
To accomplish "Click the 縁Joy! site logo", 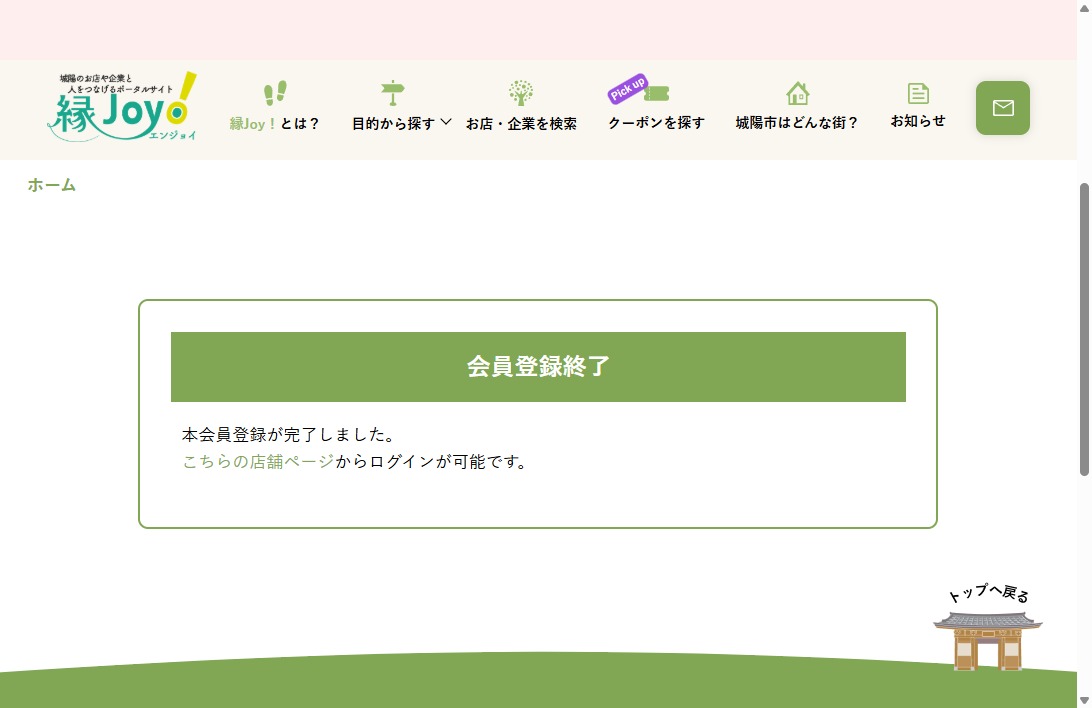I will coord(122,106).
